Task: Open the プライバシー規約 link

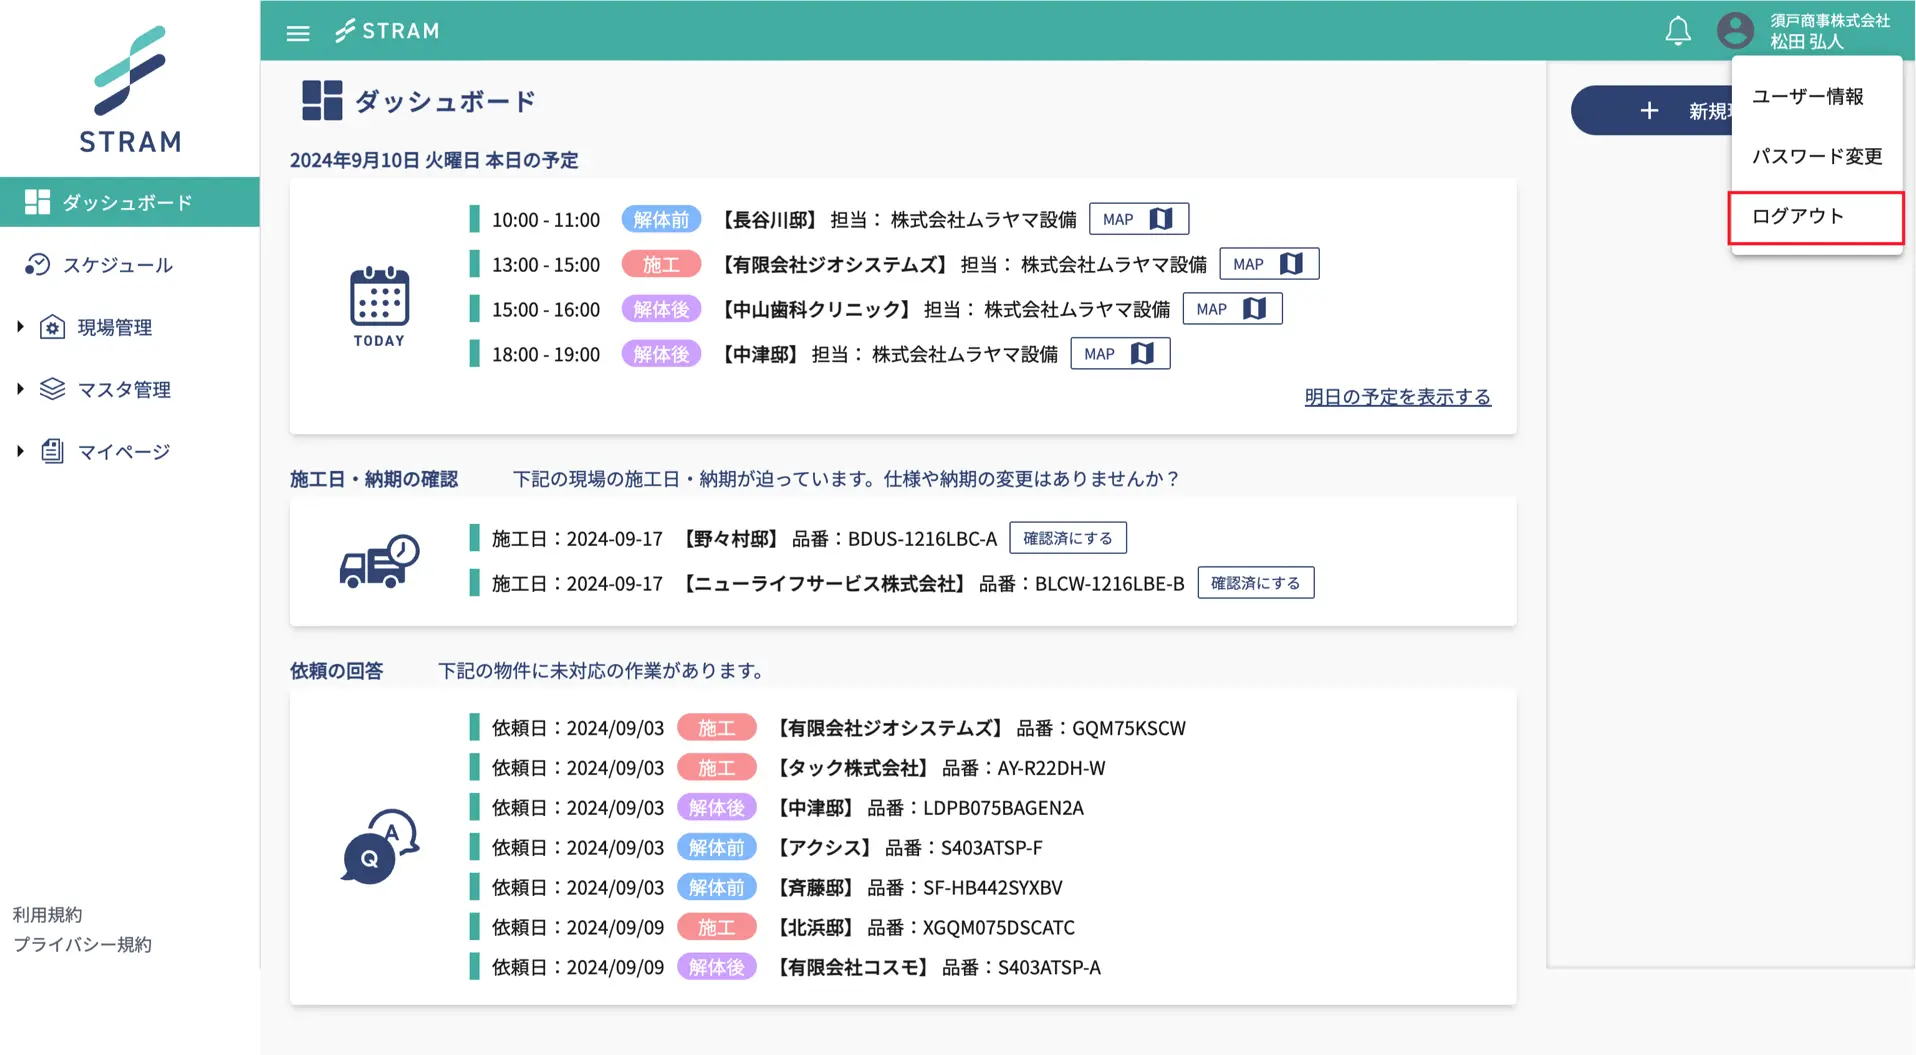Action: pyautogui.click(x=81, y=944)
